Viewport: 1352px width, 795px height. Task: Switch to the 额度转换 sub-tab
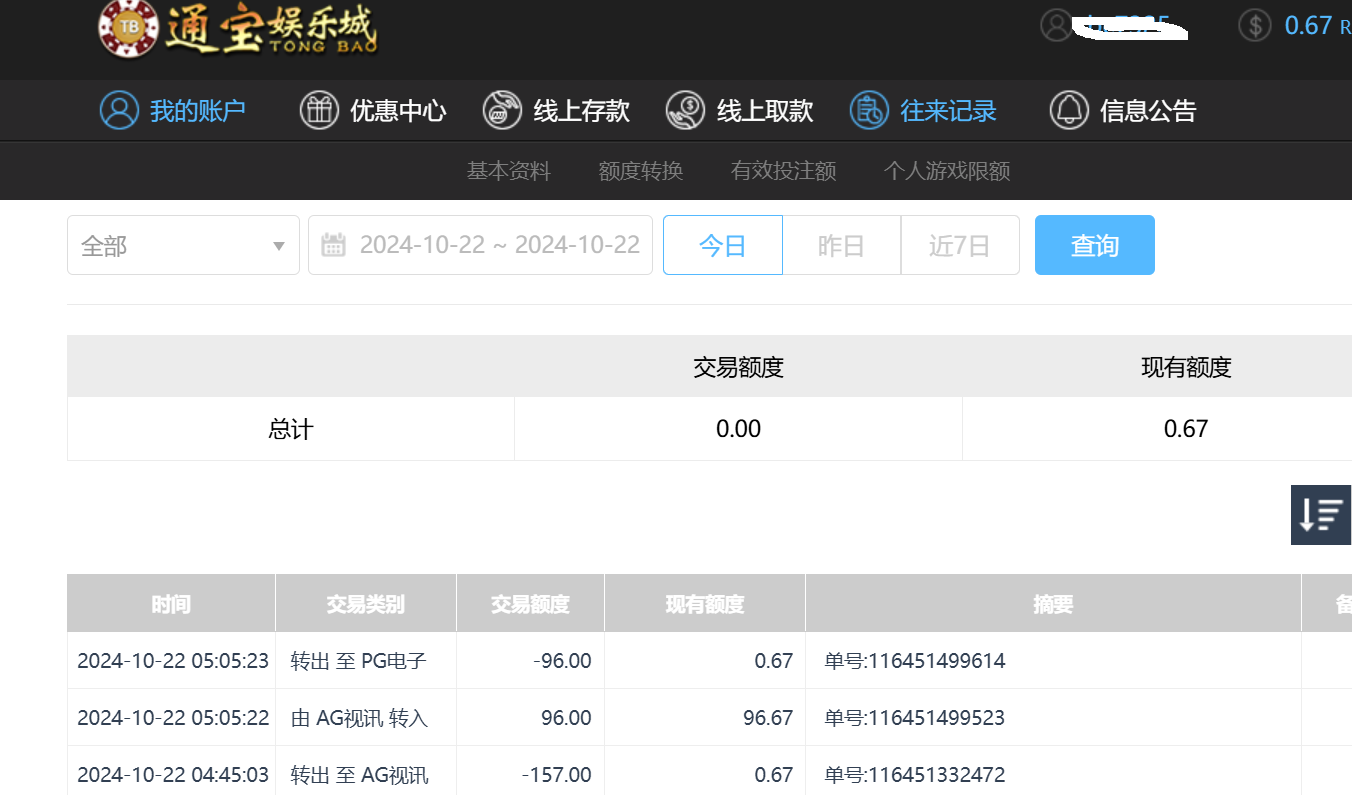[640, 171]
